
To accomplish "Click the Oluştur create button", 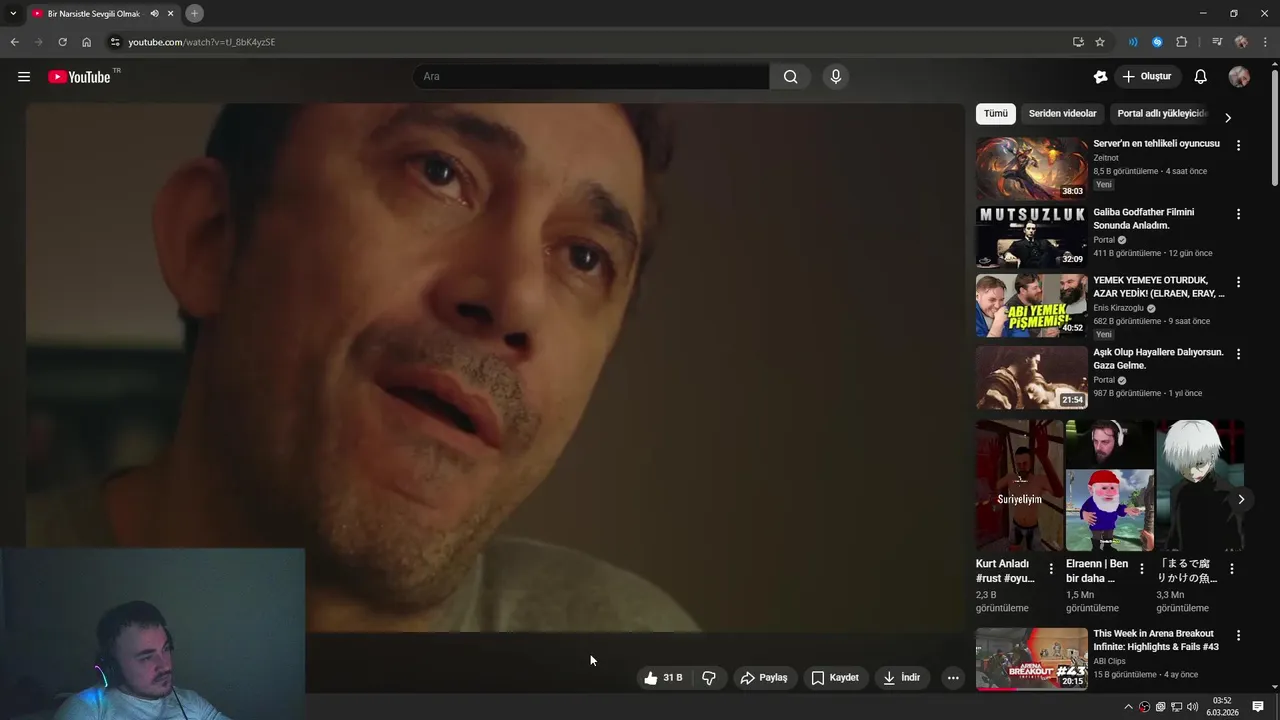I will [1146, 77].
